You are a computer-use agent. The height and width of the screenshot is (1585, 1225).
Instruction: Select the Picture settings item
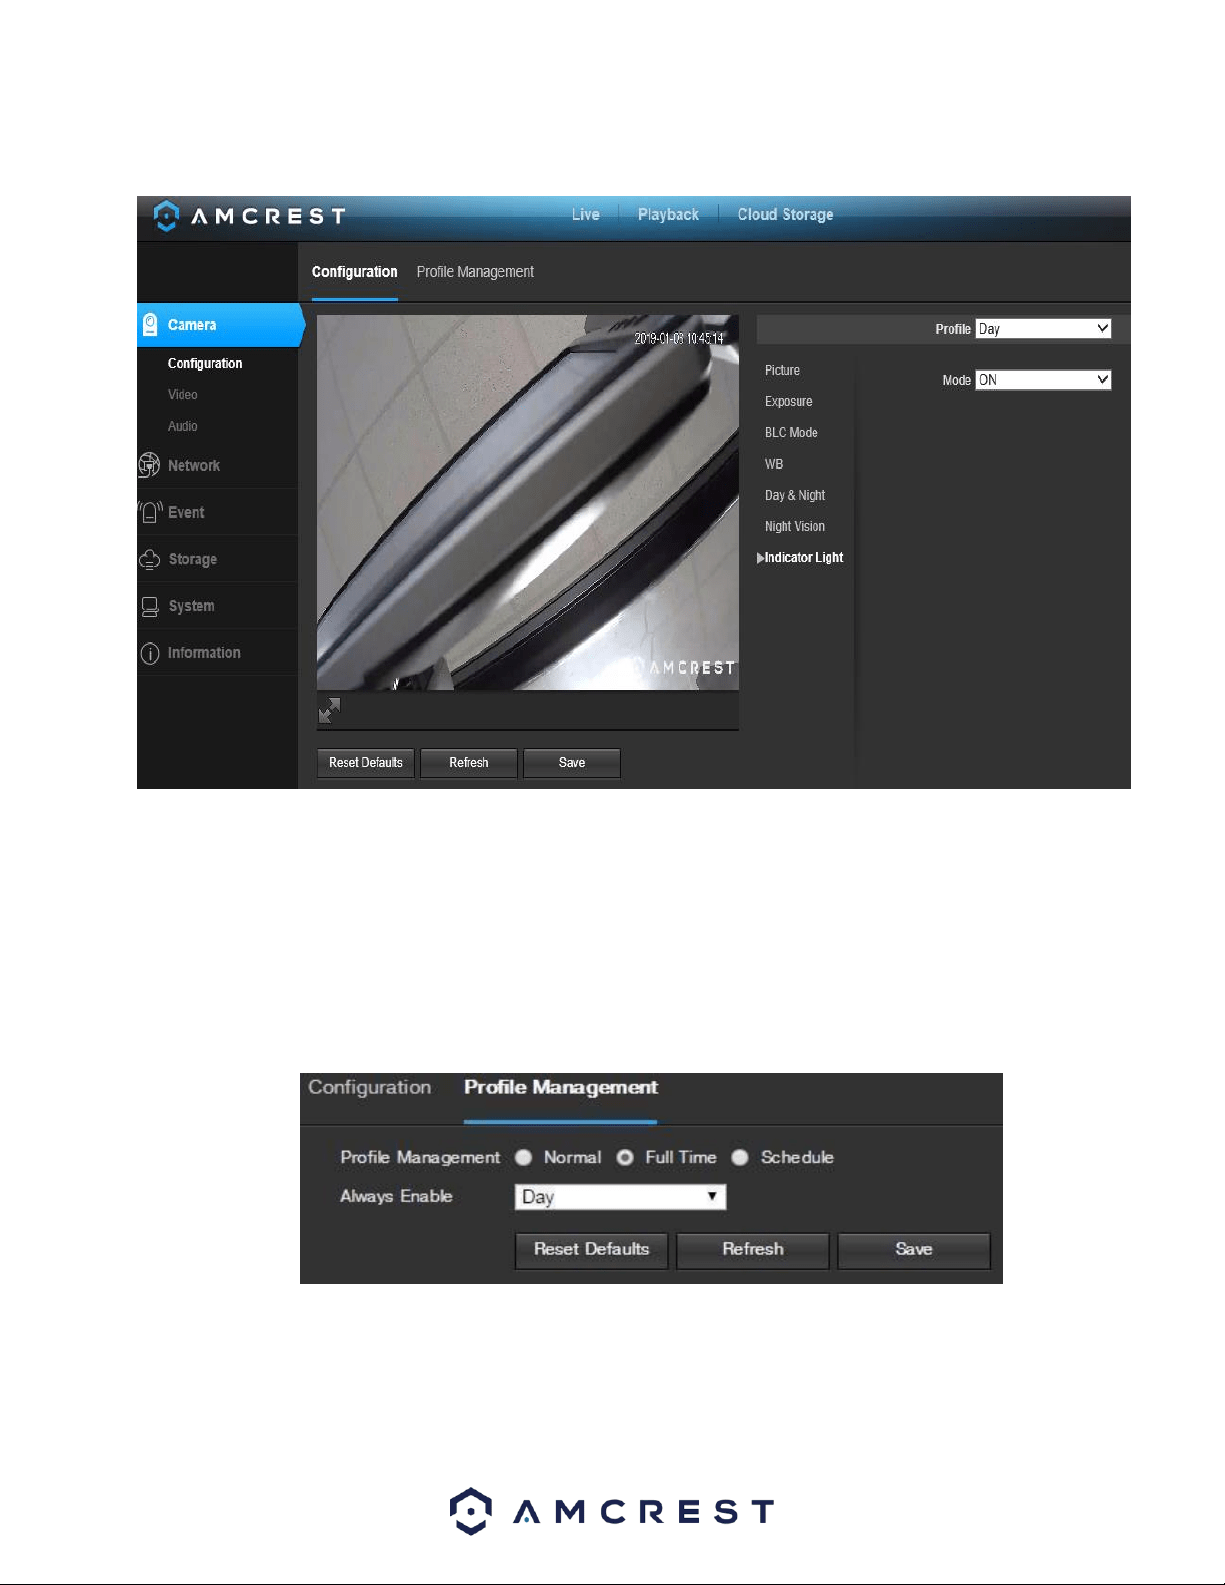click(x=783, y=370)
